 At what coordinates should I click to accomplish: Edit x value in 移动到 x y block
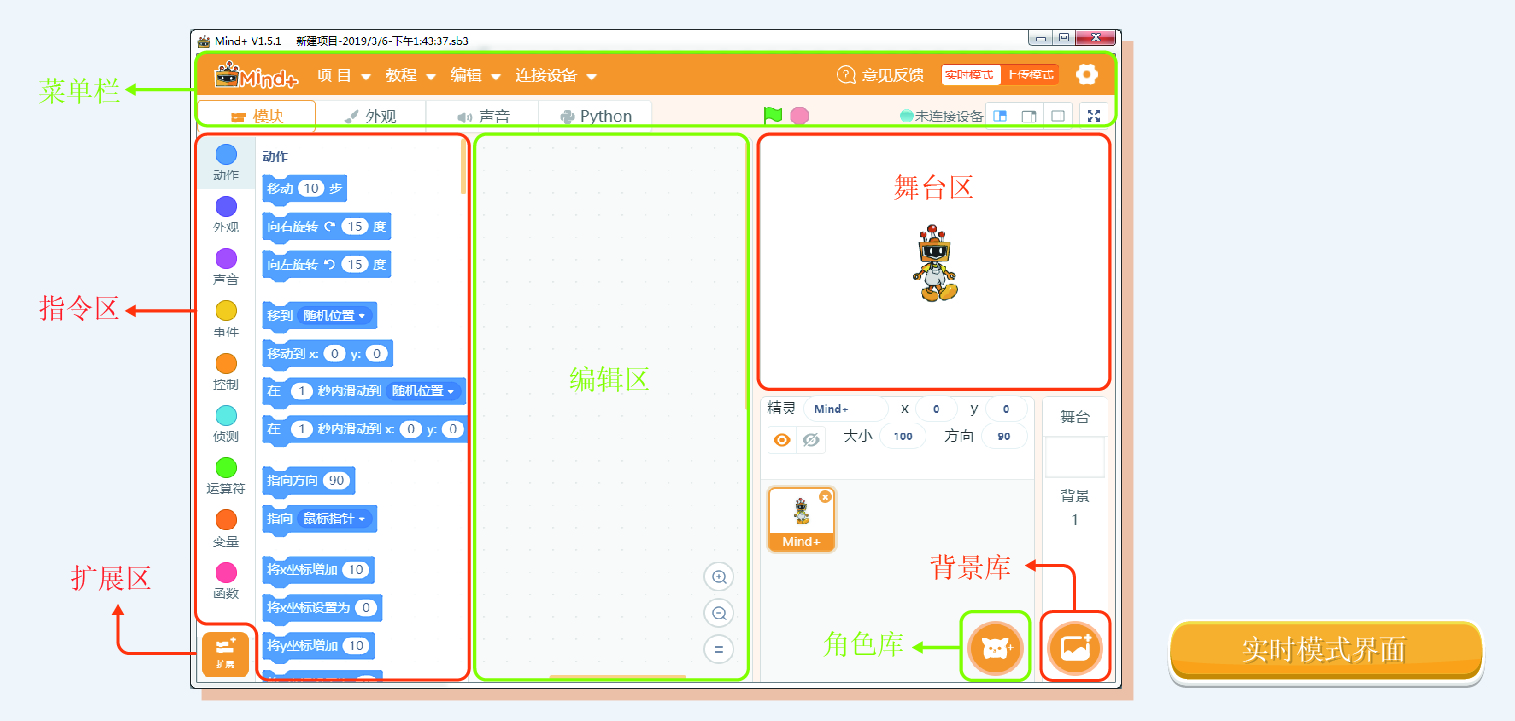[x=335, y=353]
